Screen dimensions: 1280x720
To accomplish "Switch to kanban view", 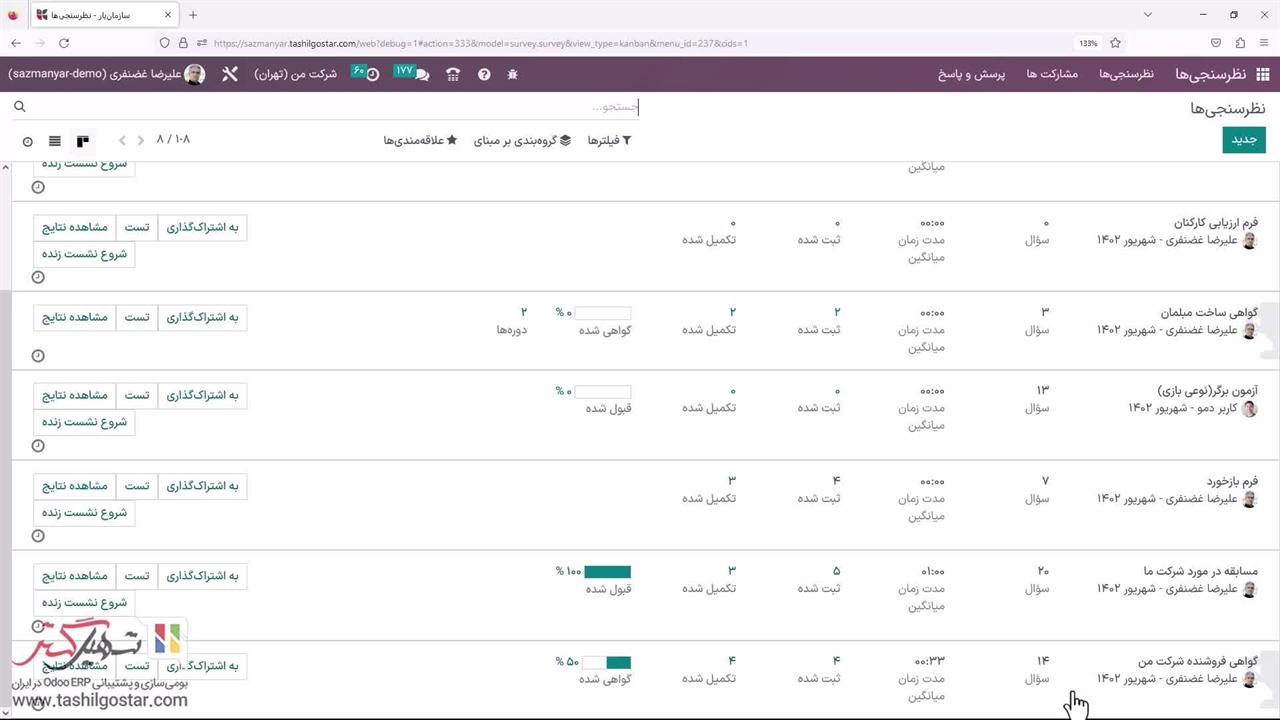I will [83, 141].
